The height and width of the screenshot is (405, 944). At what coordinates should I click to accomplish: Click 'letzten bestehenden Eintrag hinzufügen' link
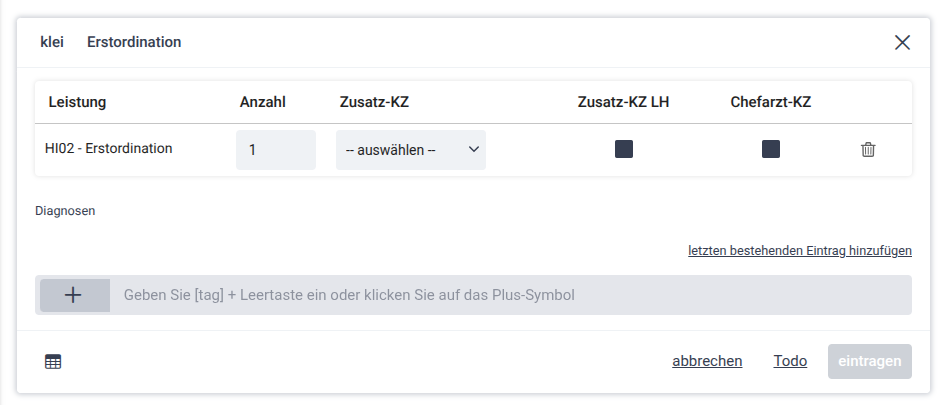(799, 251)
